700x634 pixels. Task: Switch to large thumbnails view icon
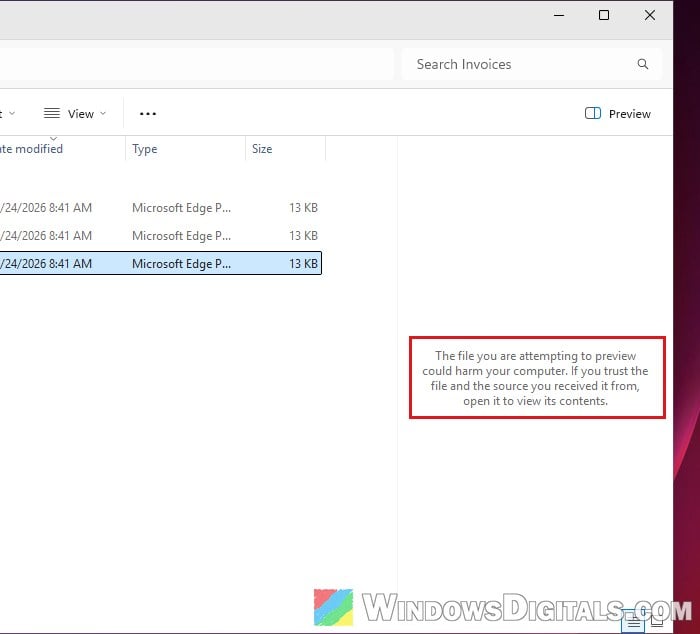pyautogui.click(x=657, y=621)
